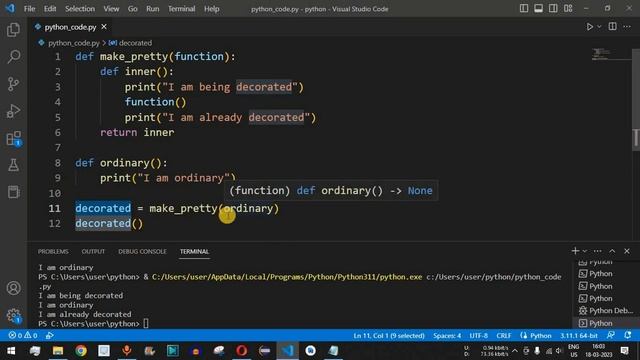Open the File menu
640x360 pixels.
[29, 9]
